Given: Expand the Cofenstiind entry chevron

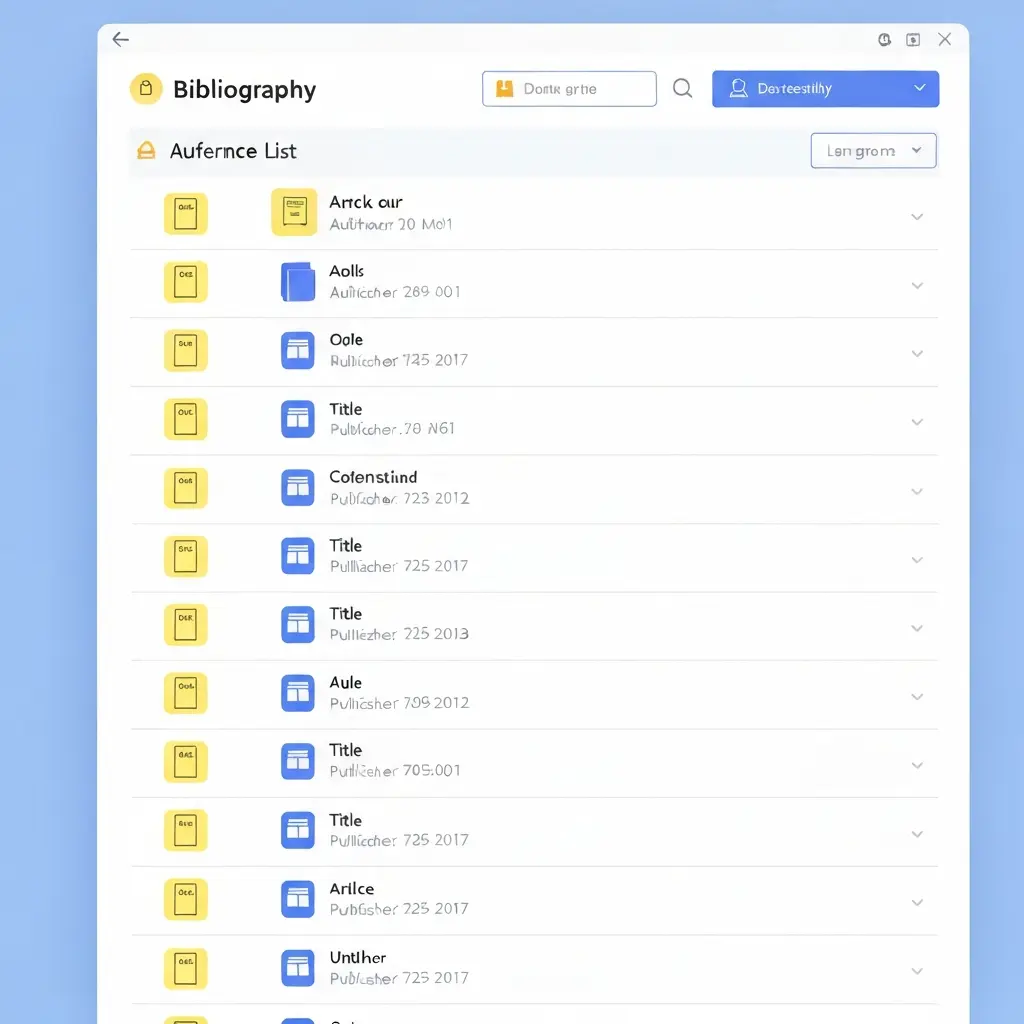Looking at the screenshot, I should 916,491.
